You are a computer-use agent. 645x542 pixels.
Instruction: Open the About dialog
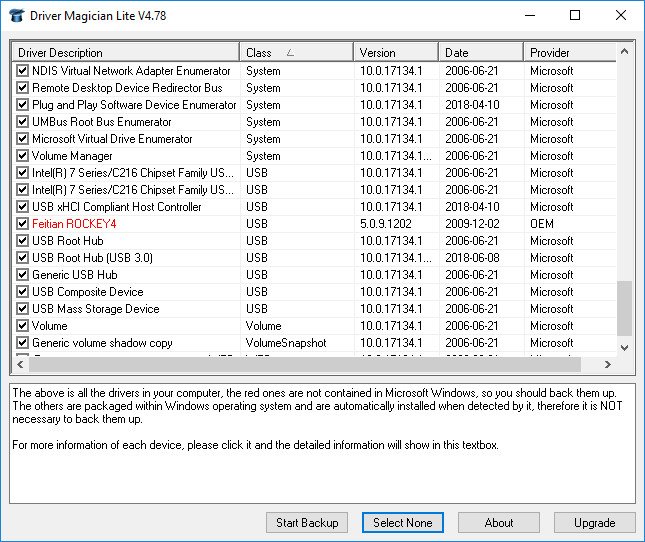499,522
